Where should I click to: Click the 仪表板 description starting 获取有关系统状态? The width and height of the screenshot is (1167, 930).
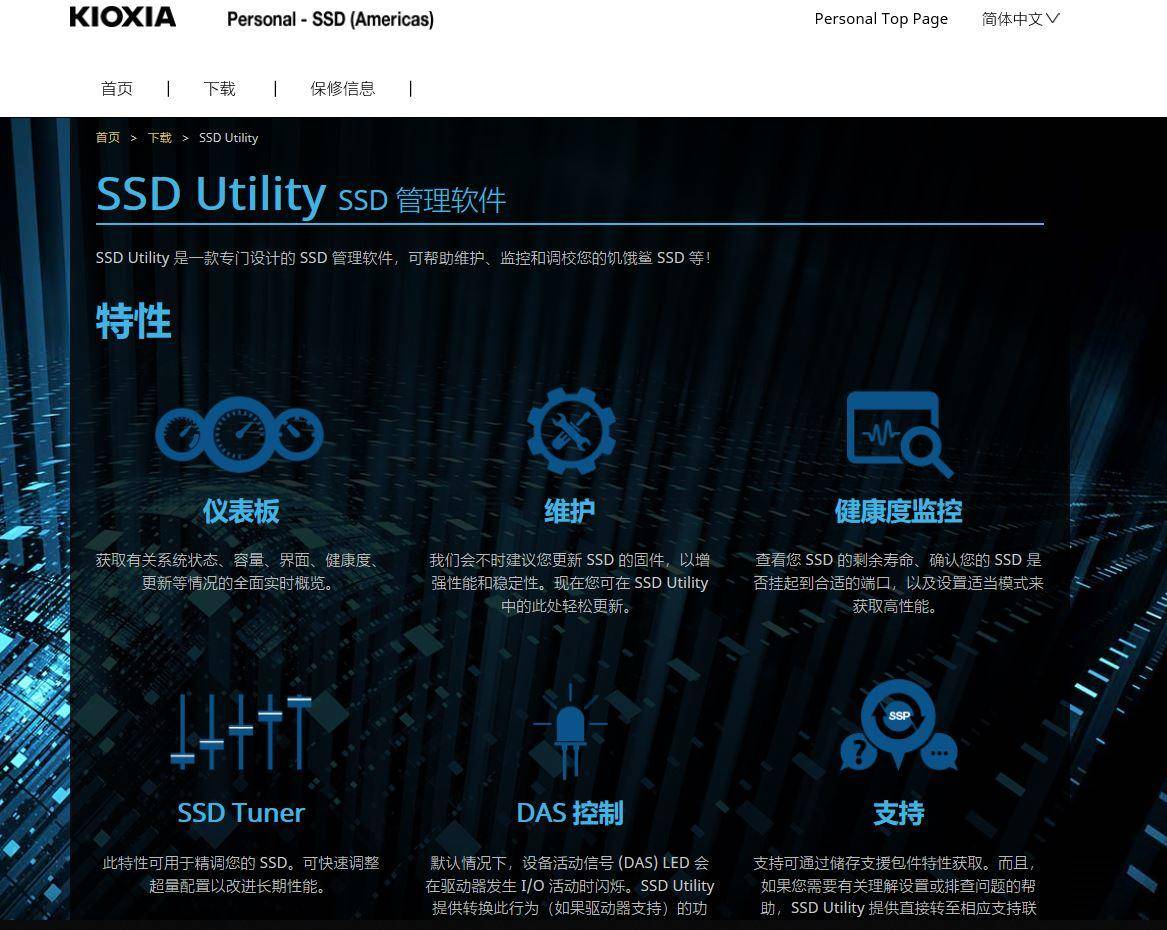click(x=237, y=571)
